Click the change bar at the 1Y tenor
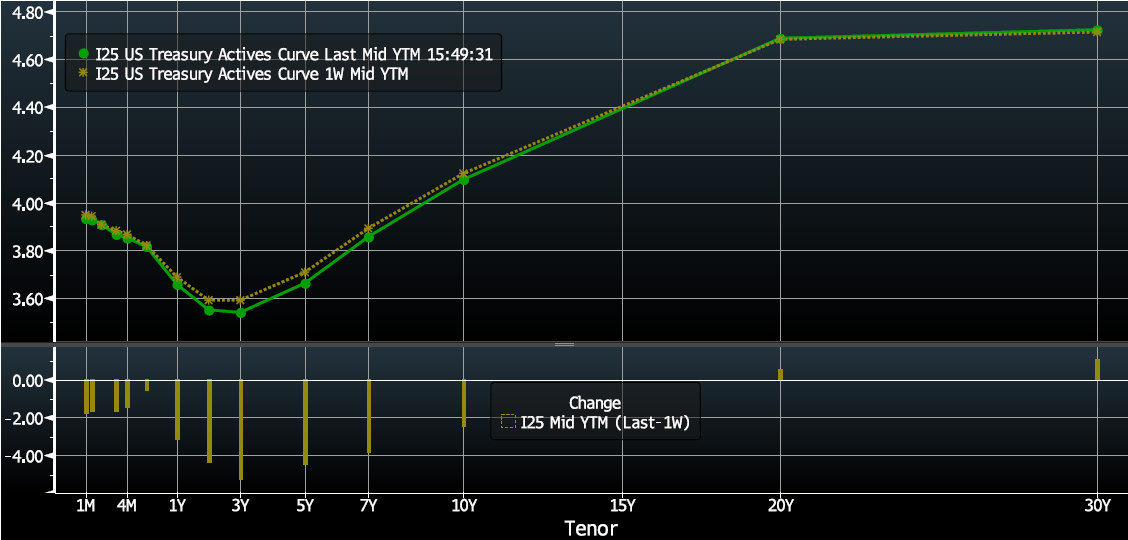The image size is (1128, 540). pos(177,410)
